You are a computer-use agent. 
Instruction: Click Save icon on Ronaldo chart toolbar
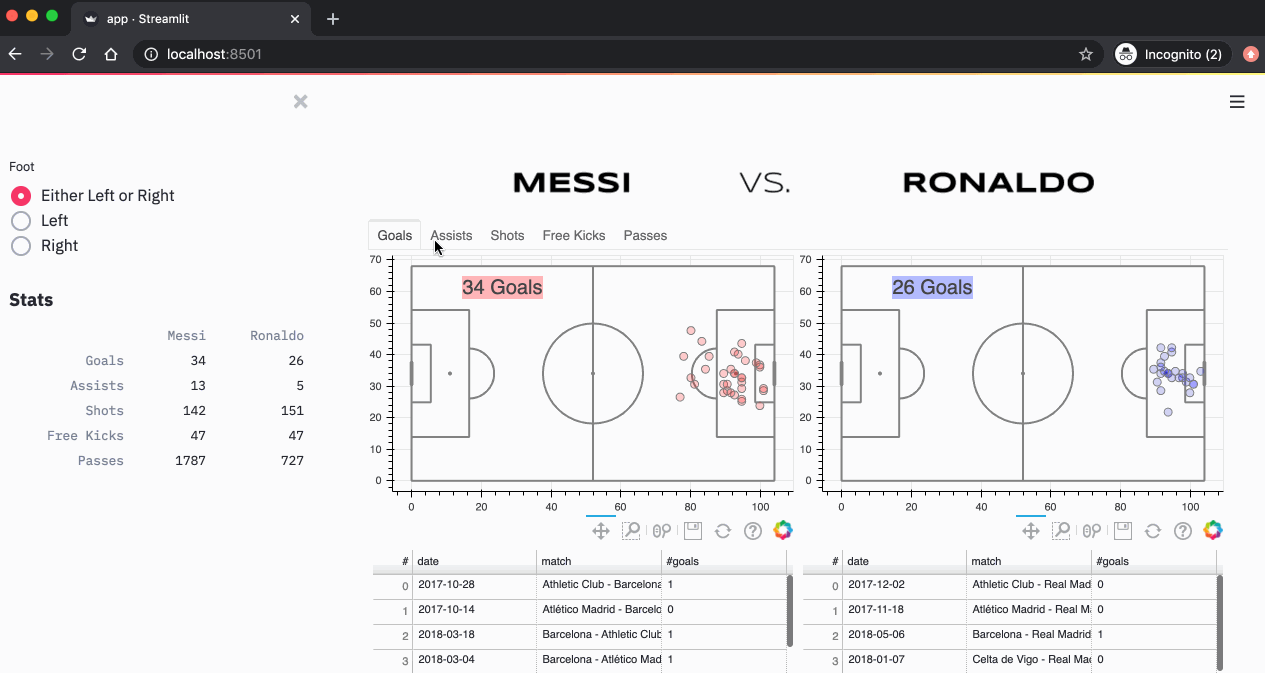tap(1122, 531)
